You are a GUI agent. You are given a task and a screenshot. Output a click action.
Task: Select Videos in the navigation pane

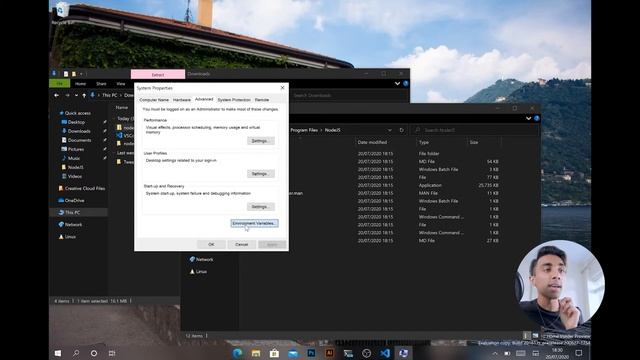point(74,176)
